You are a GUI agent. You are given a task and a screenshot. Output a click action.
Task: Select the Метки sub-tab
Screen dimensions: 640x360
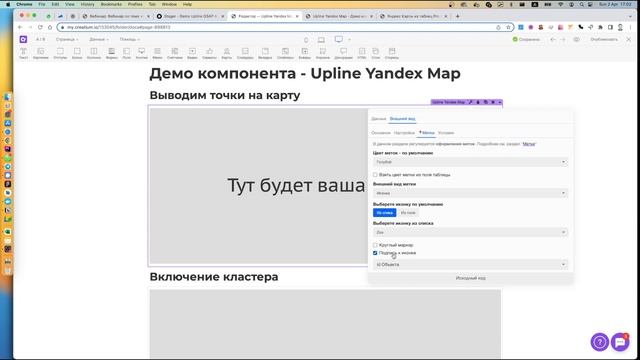click(427, 133)
